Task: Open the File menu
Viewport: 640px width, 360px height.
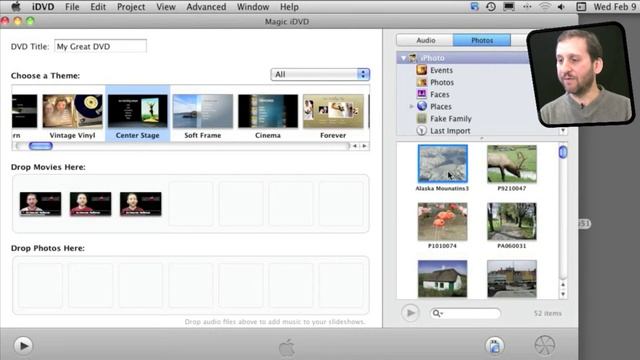Action: pos(72,7)
